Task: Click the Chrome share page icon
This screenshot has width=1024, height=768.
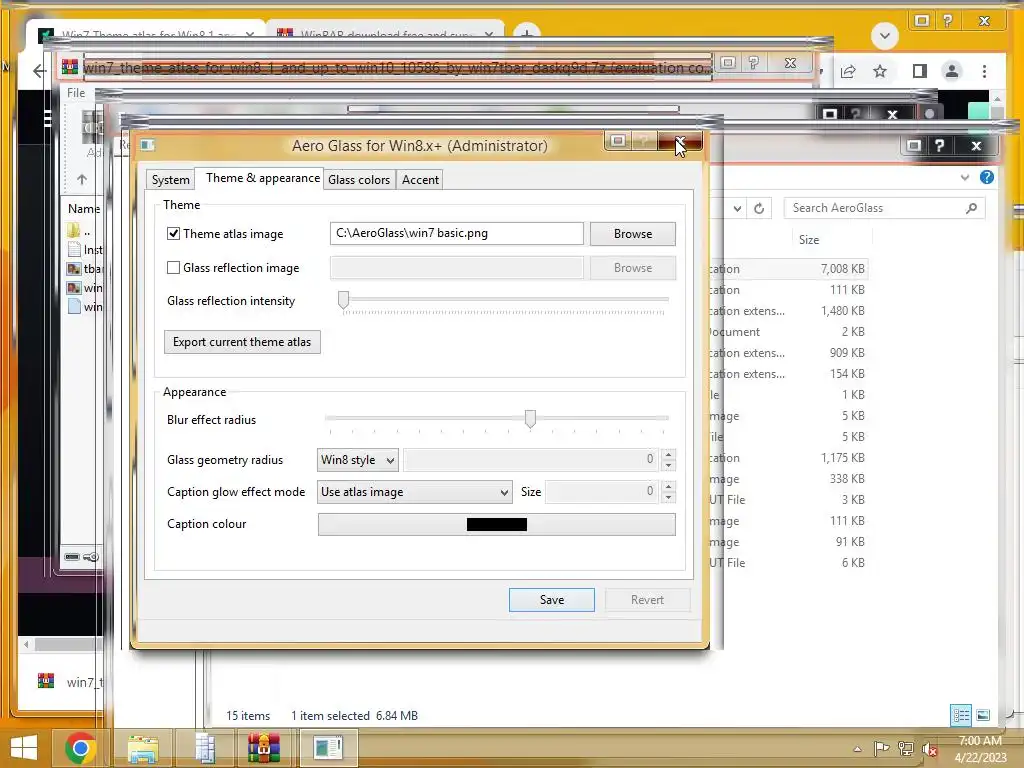Action: point(848,71)
